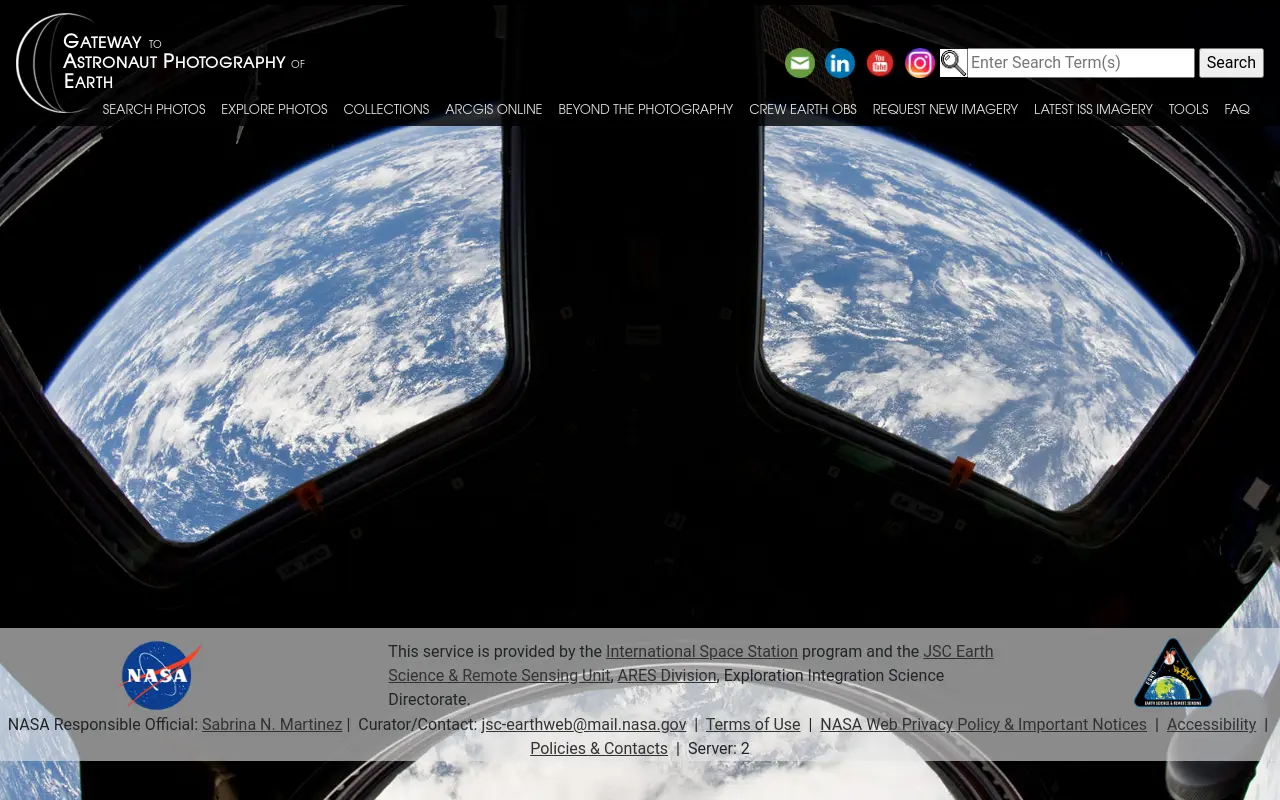1280x800 pixels.
Task: Click the Earth Science & Remote Sensing triangle logo
Action: 1173,672
